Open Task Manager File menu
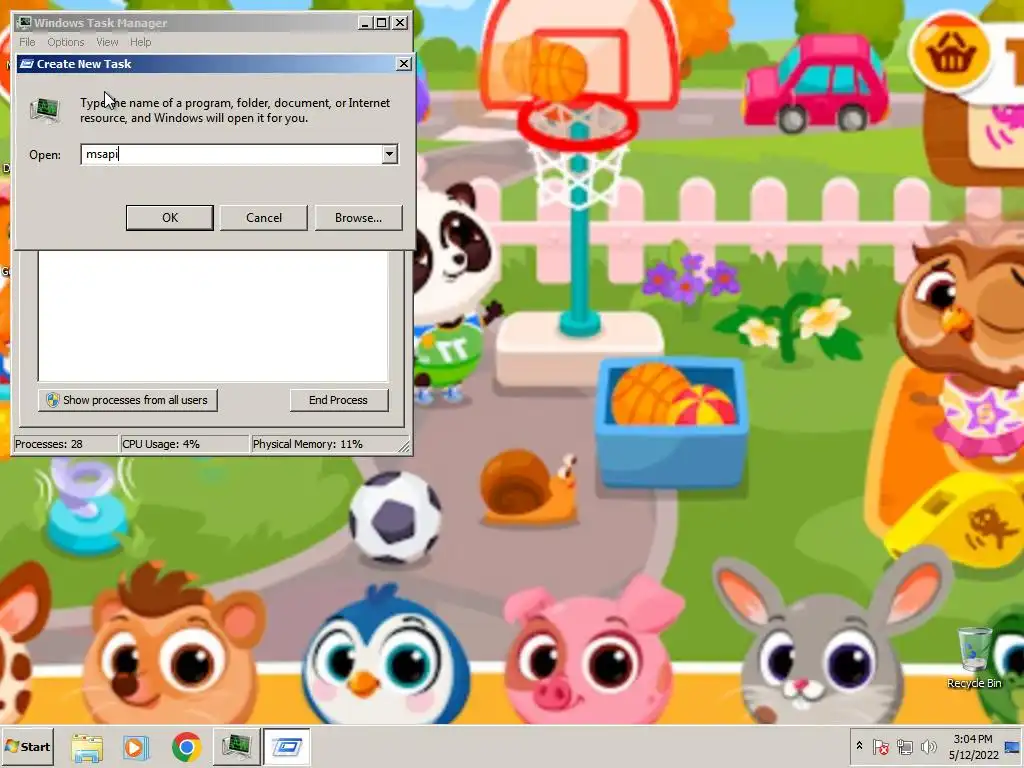Screen dimensions: 1024x768 (27, 42)
